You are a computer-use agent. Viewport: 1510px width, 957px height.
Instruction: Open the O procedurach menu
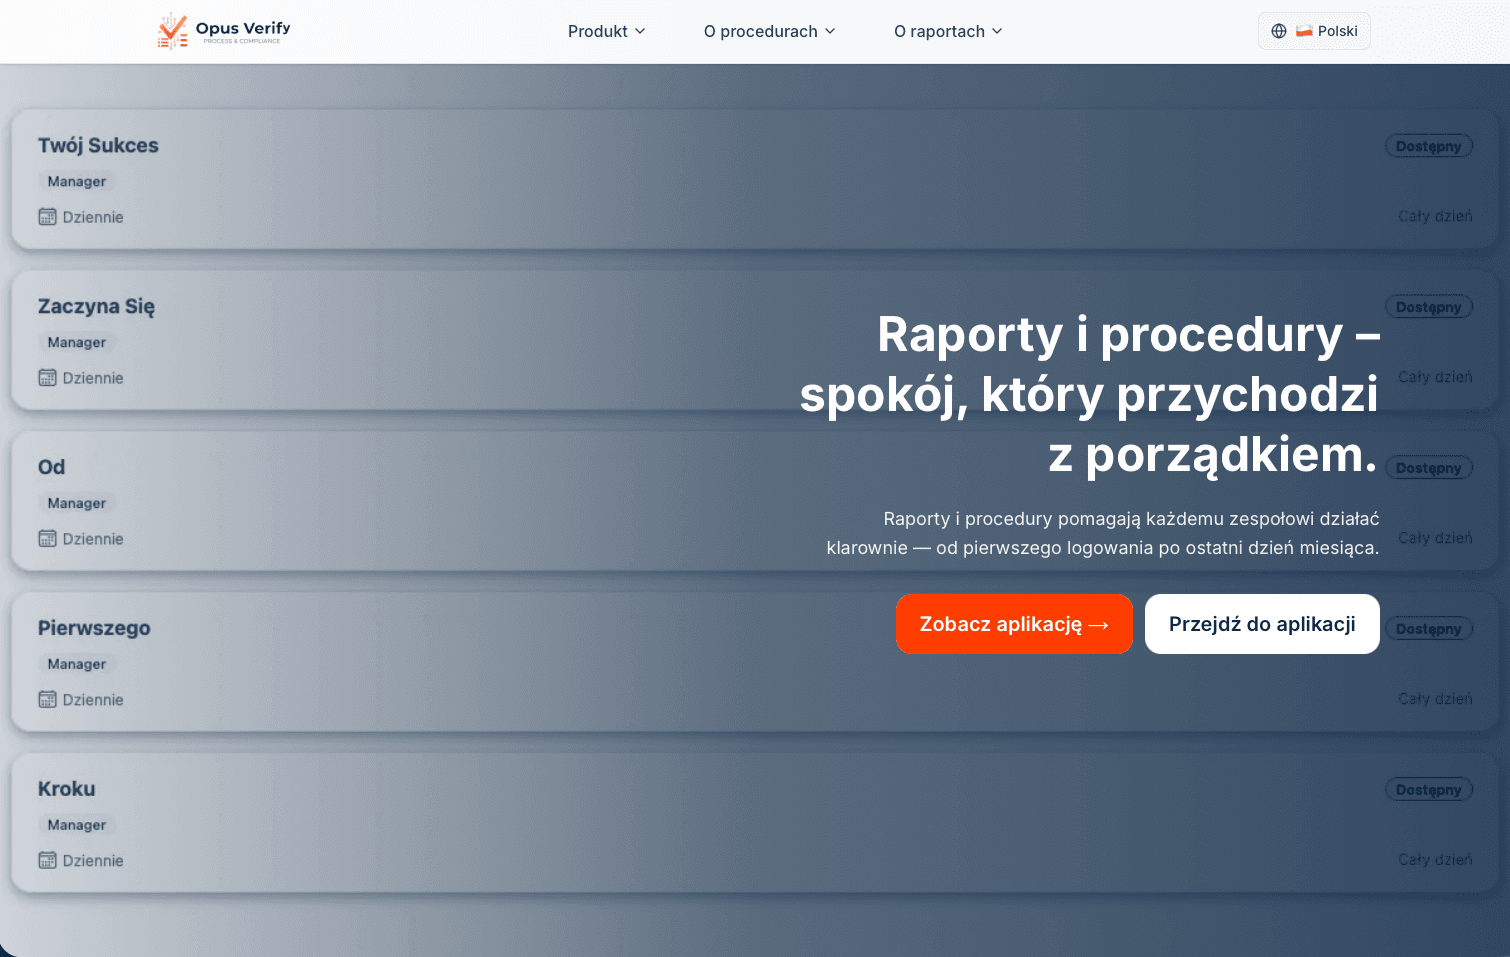[x=769, y=31]
